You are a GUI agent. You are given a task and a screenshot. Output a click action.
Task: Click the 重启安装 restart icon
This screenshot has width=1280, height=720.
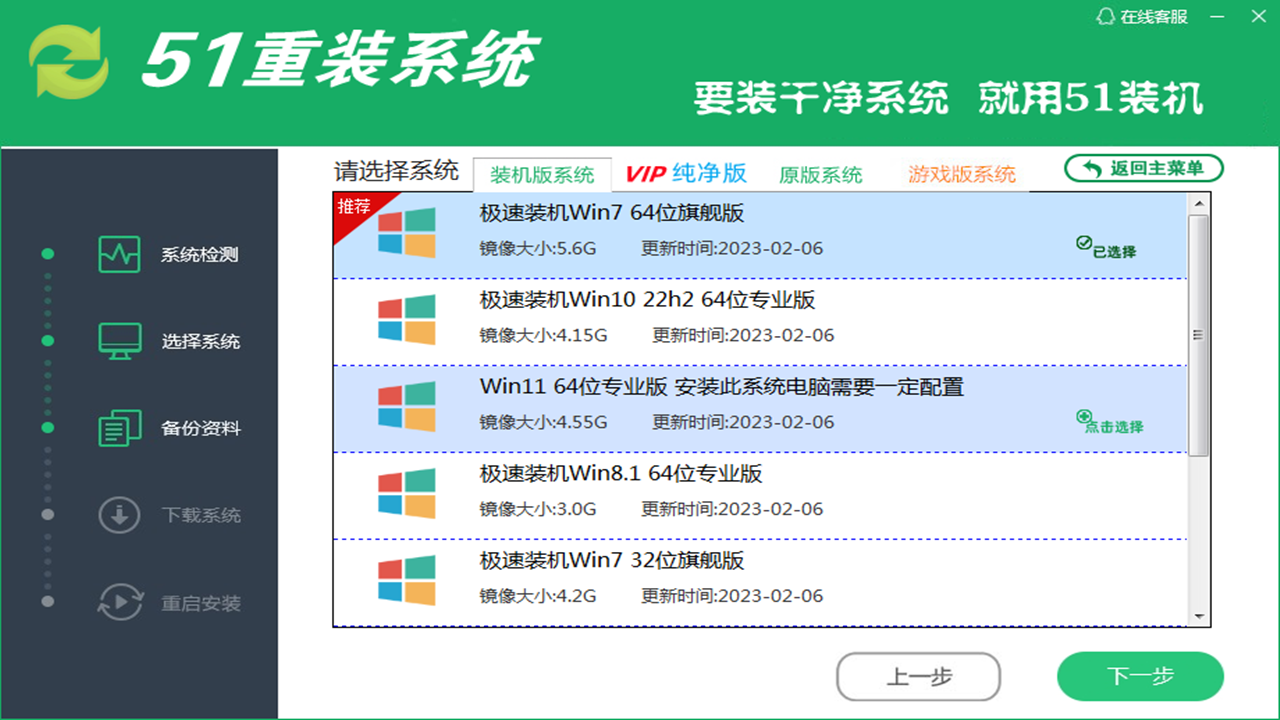[x=119, y=602]
